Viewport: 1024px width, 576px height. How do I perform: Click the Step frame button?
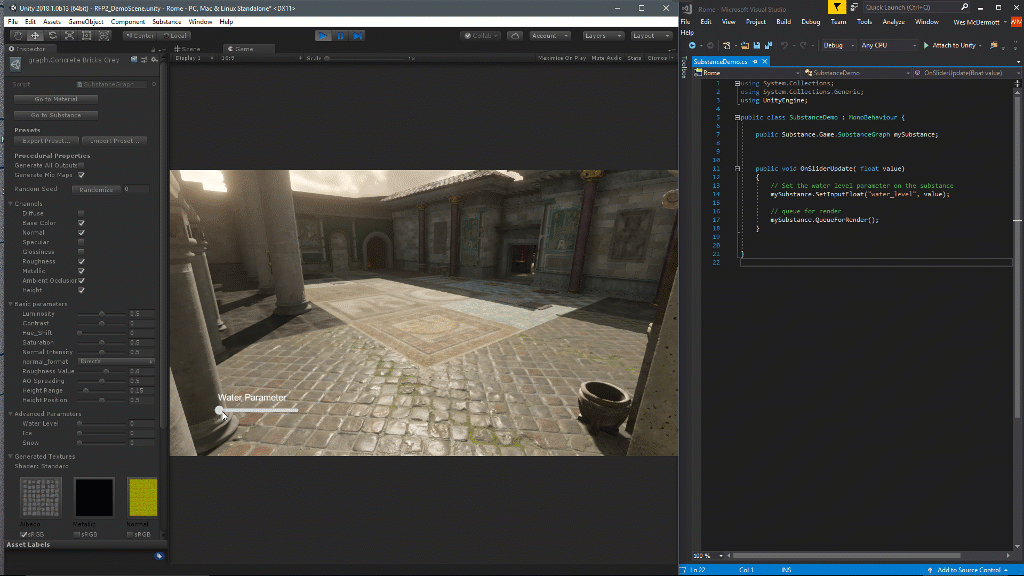[x=357, y=36]
